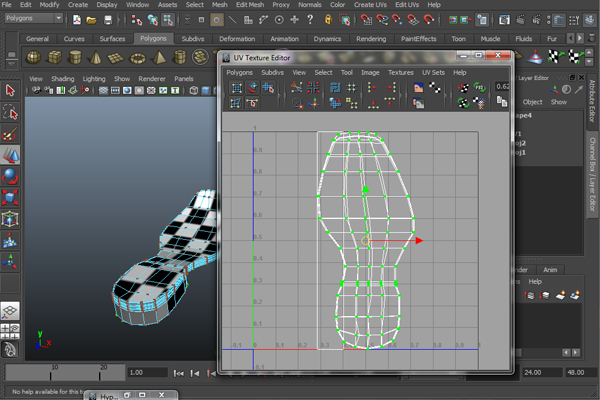Activate the Scale tool
This screenshot has height=400, width=600.
point(10,198)
